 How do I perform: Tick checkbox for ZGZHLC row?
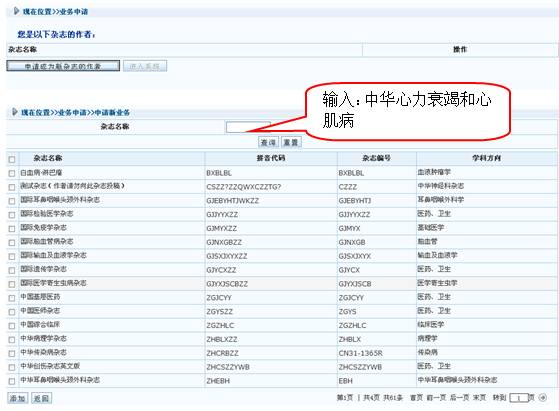click(12, 326)
